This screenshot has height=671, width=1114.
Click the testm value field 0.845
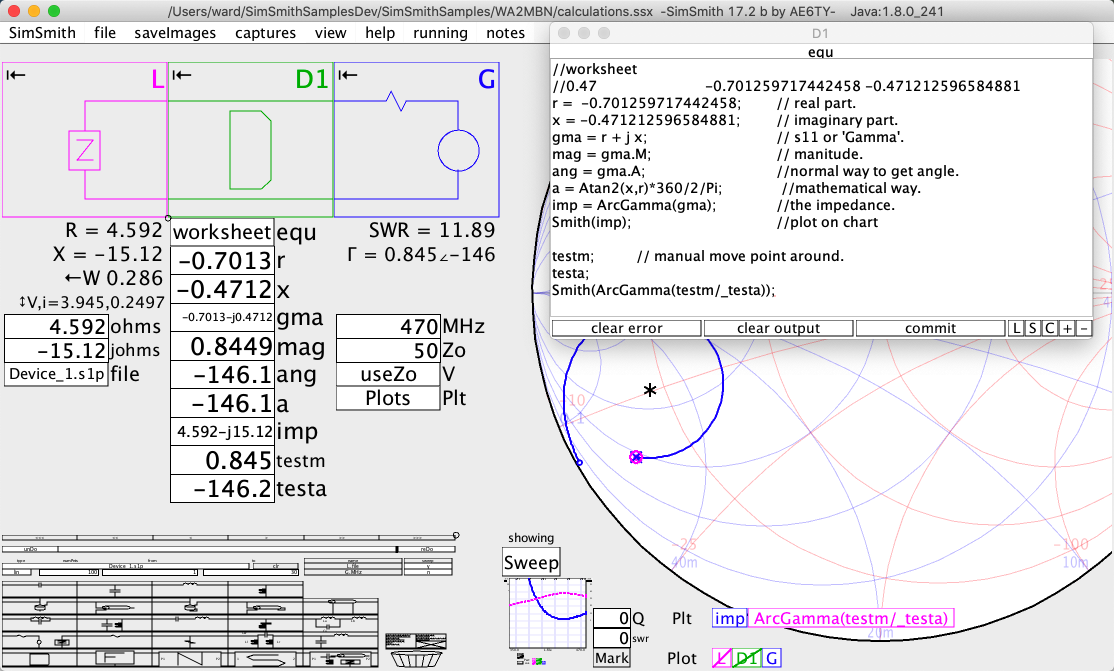click(x=222, y=461)
